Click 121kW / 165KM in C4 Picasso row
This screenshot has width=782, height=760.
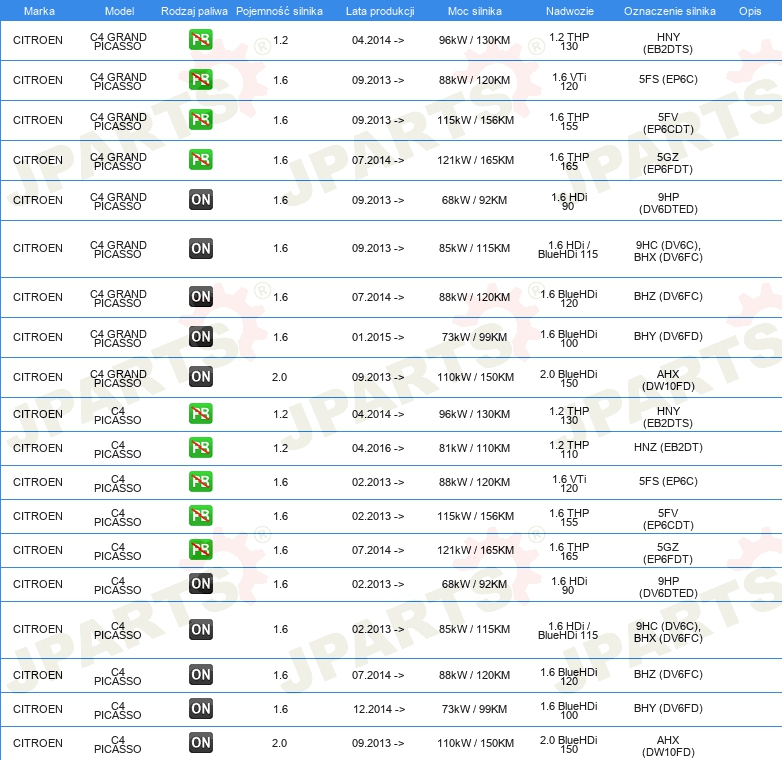(475, 550)
